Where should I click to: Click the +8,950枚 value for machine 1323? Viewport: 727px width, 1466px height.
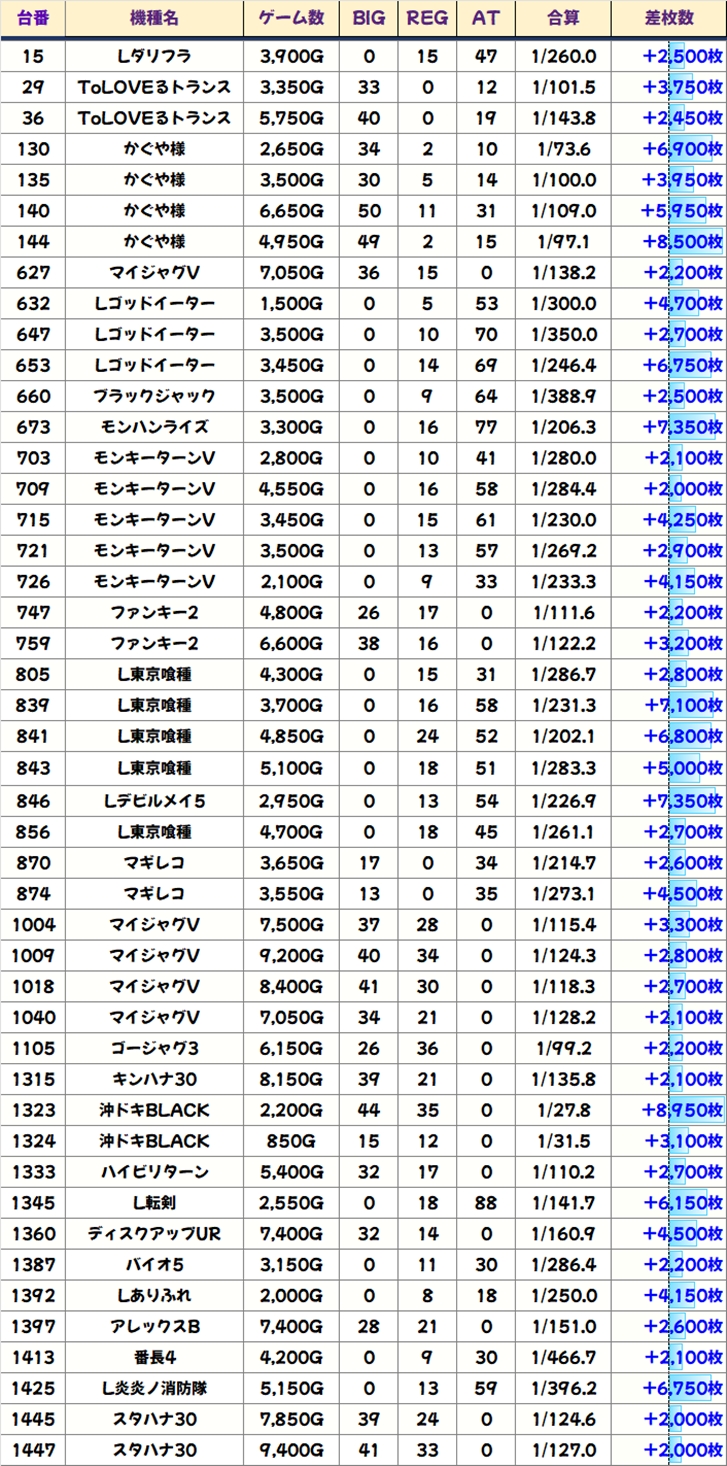tap(682, 1109)
